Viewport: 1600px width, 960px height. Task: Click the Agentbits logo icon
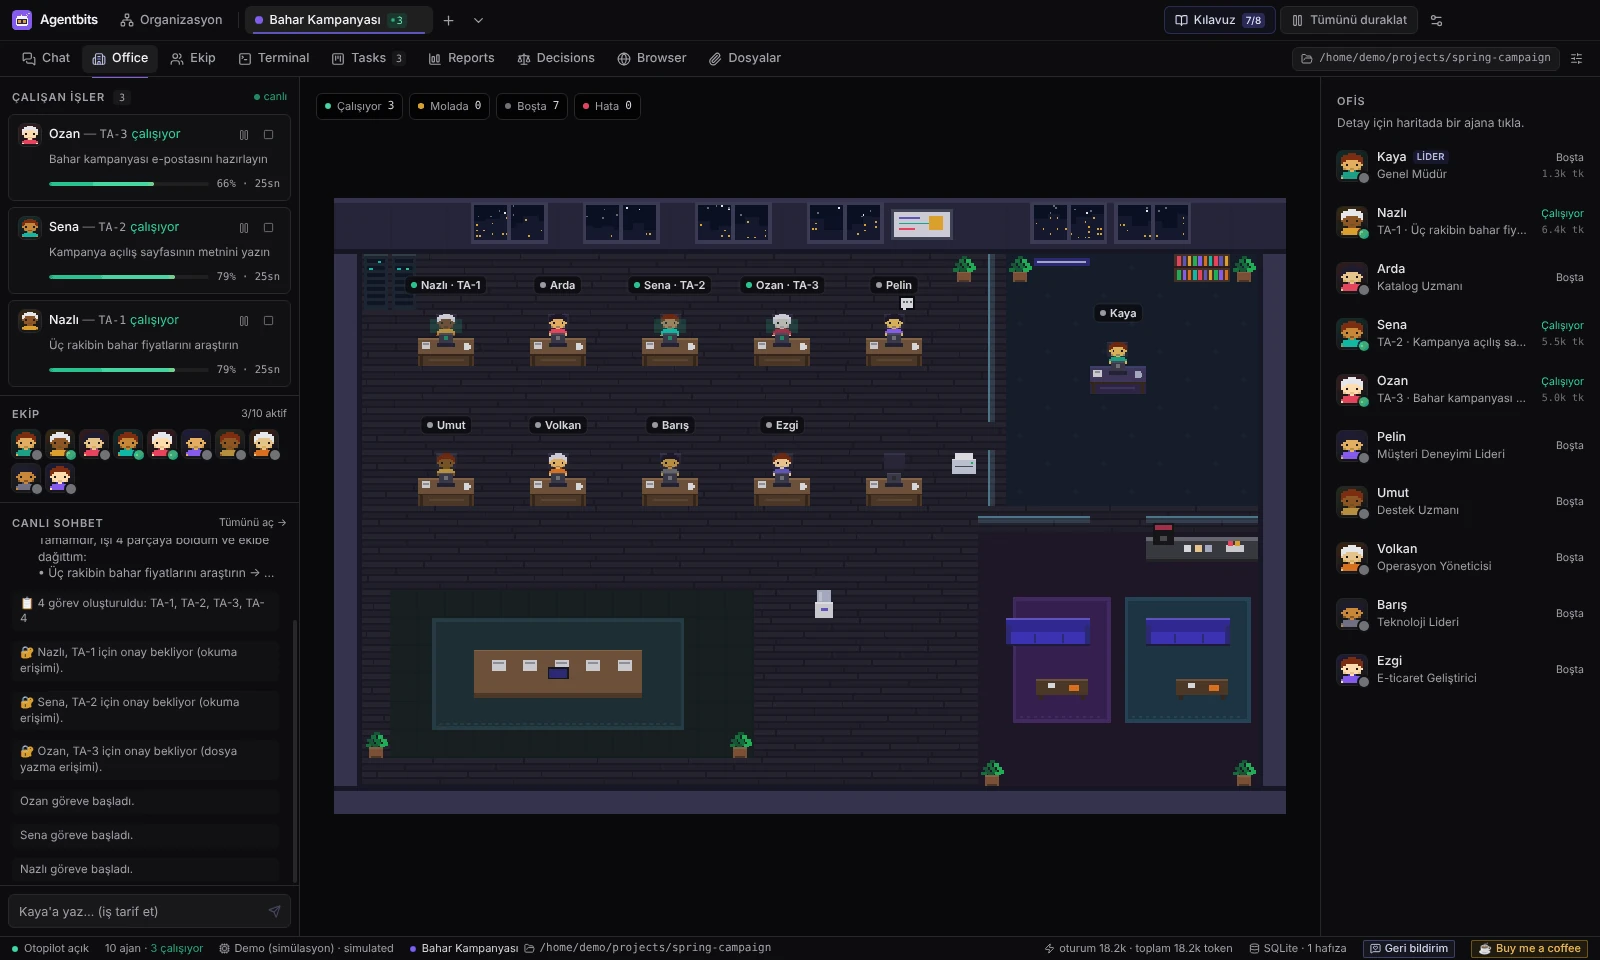(22, 20)
